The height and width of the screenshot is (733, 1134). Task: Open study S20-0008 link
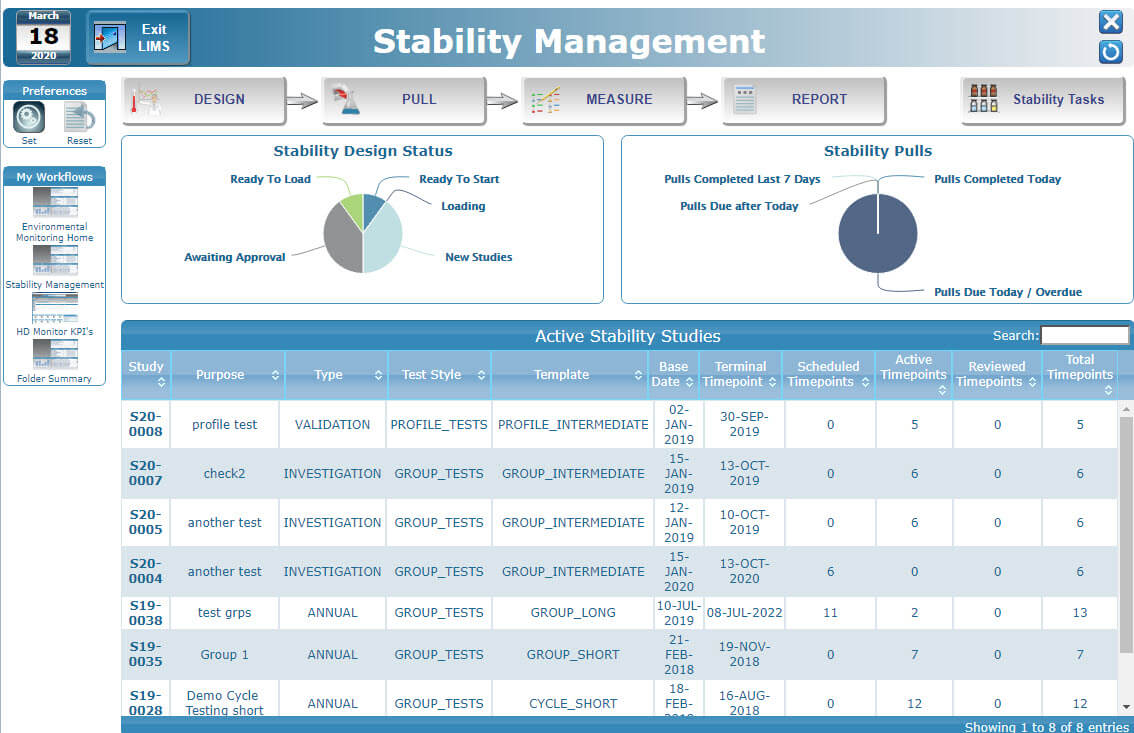[x=146, y=424]
